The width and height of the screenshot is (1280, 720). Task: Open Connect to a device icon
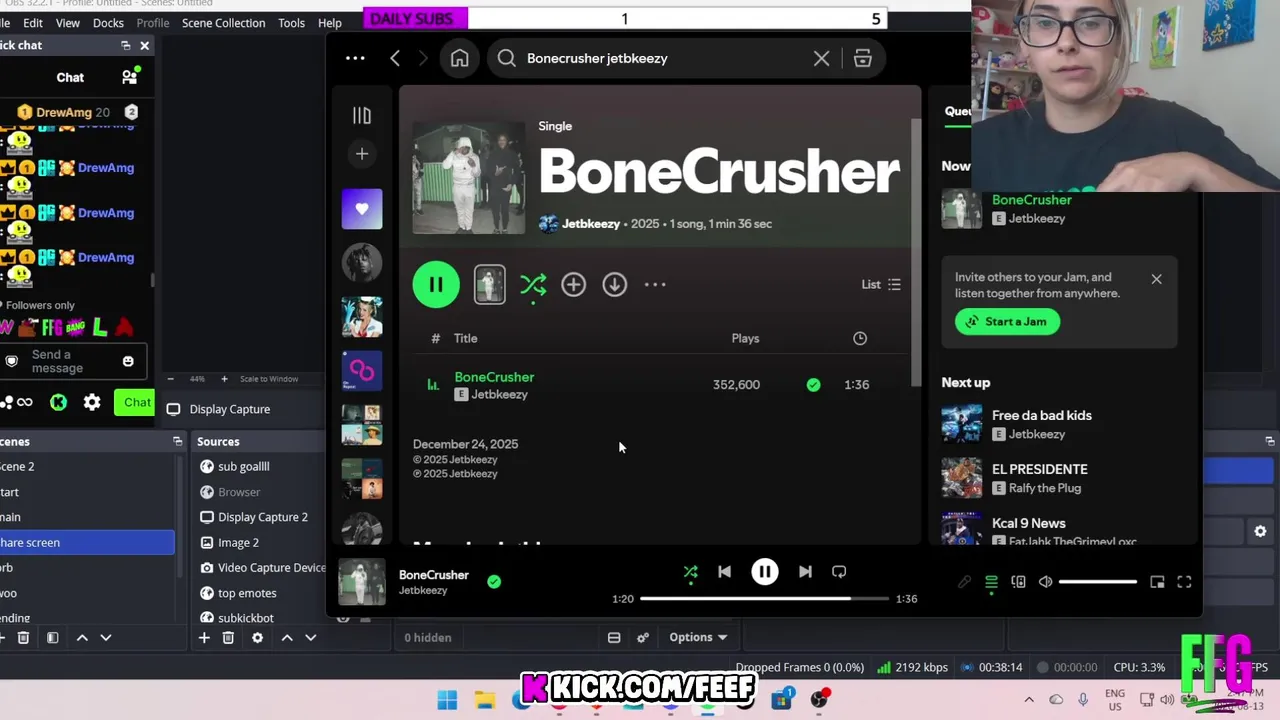coord(1018,582)
